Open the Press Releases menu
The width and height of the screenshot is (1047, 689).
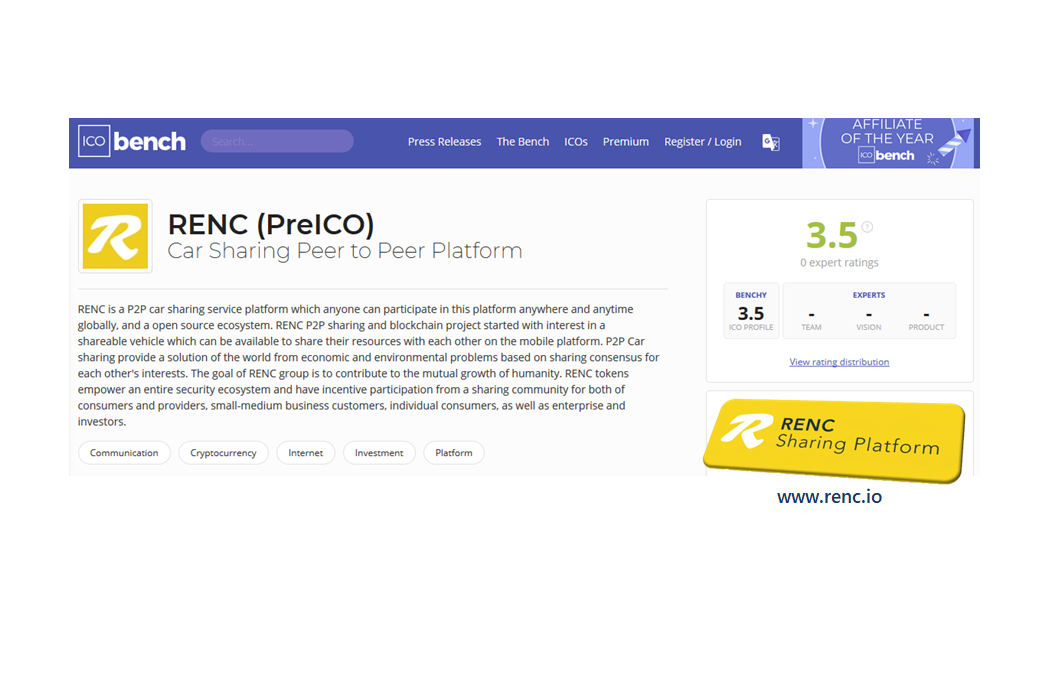coord(444,142)
